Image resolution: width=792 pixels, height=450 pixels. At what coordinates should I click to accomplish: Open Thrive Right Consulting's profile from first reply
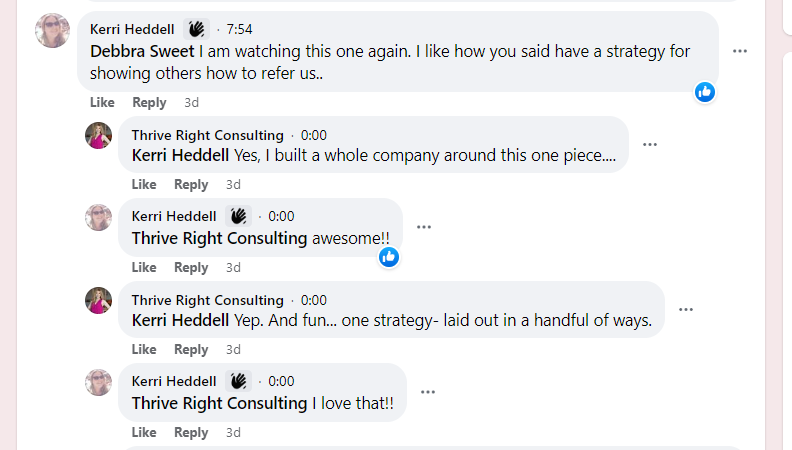[207, 135]
